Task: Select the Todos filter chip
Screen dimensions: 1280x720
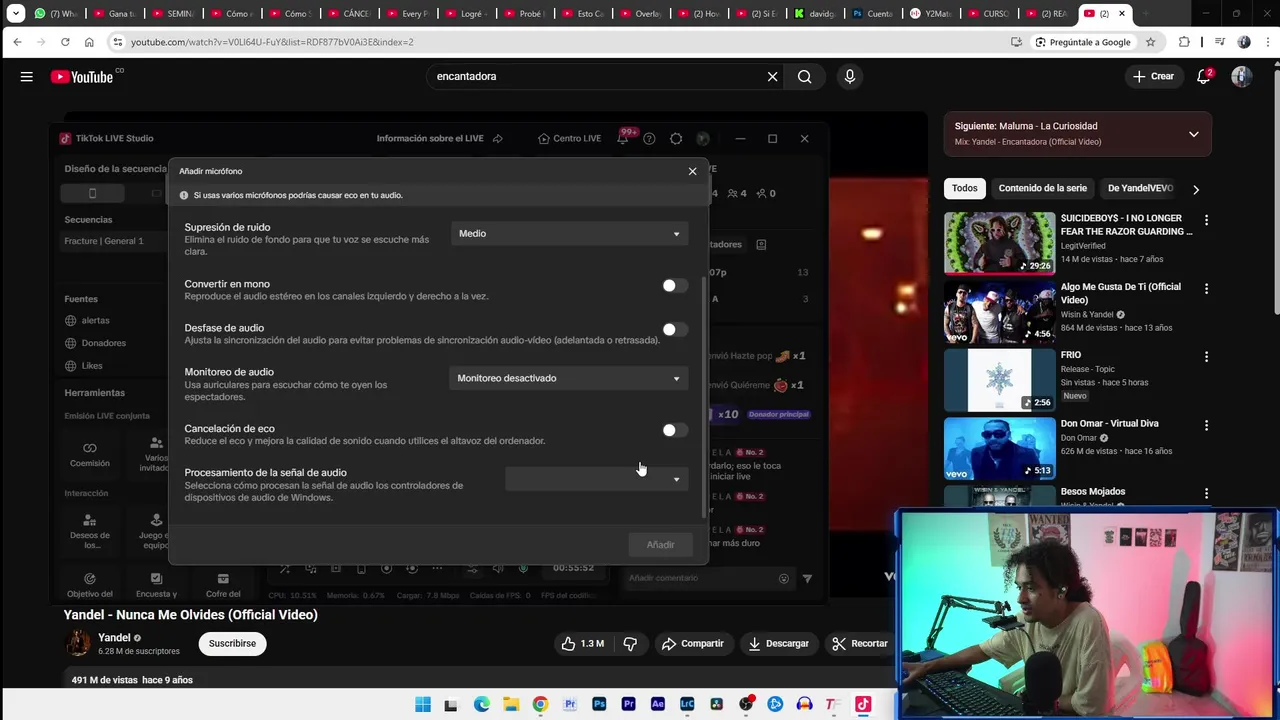Action: [x=964, y=188]
